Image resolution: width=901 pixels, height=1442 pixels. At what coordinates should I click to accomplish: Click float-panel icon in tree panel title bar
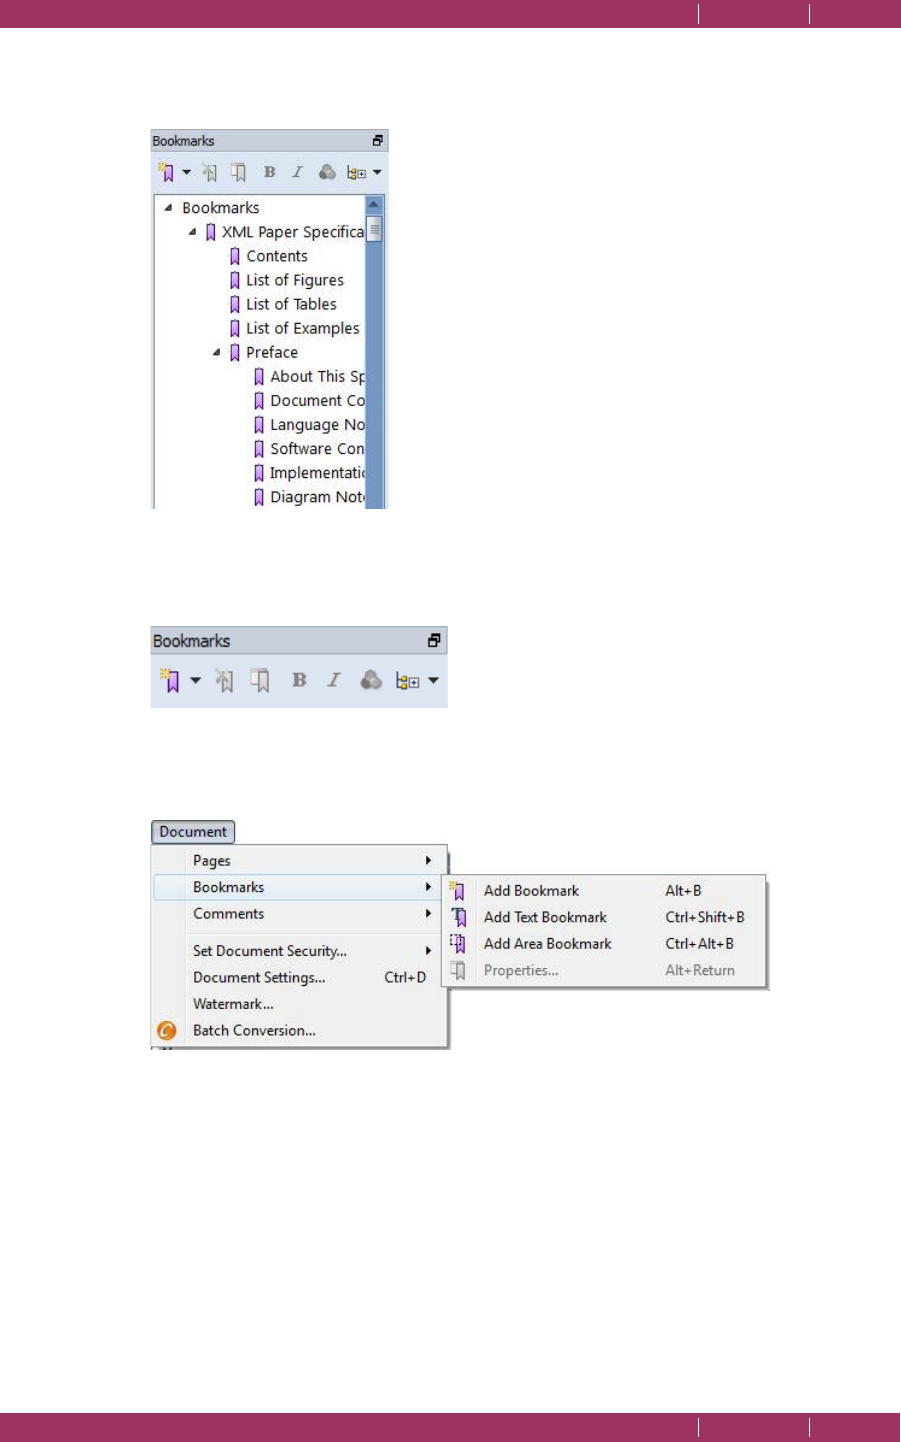pos(377,141)
